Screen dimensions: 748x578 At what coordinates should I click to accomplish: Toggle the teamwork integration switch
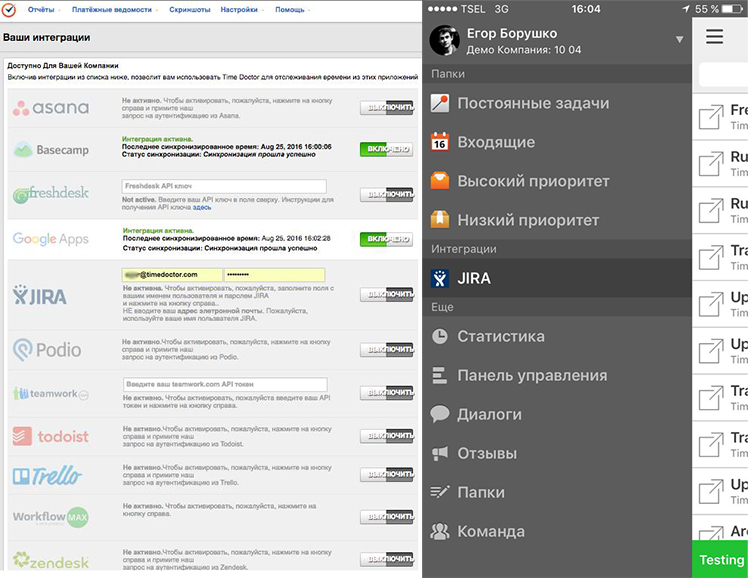387,392
